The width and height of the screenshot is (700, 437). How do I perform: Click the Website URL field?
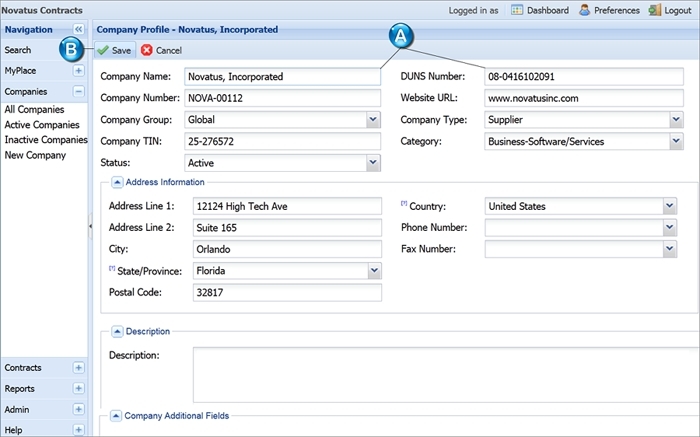click(x=584, y=98)
